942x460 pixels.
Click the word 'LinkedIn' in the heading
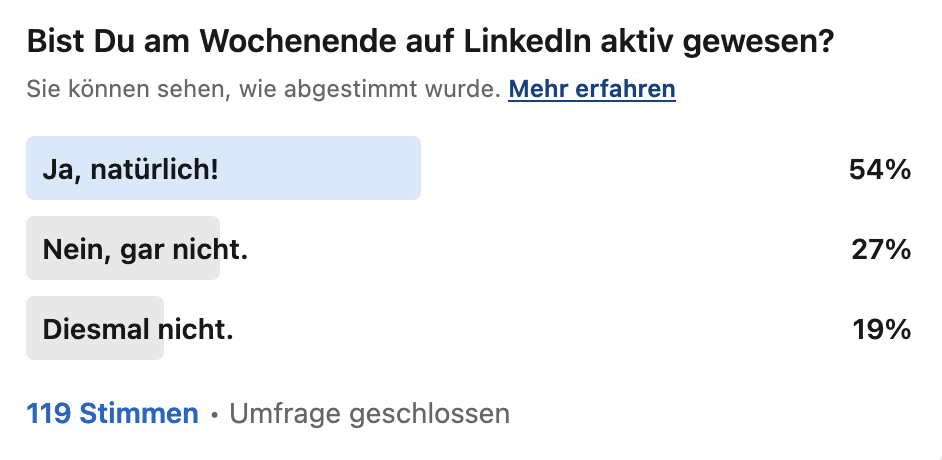click(527, 42)
